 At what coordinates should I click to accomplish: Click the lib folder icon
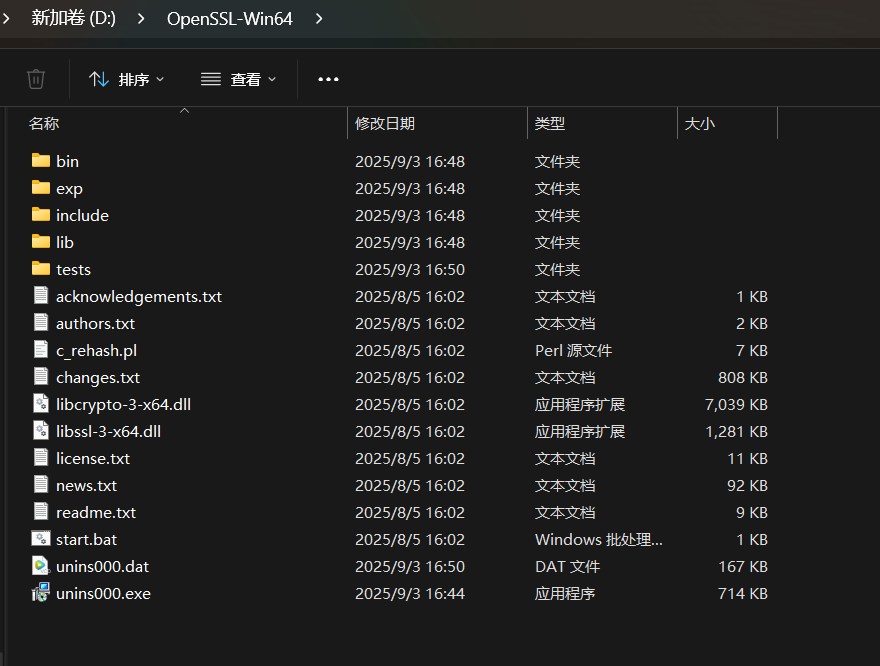coord(40,241)
